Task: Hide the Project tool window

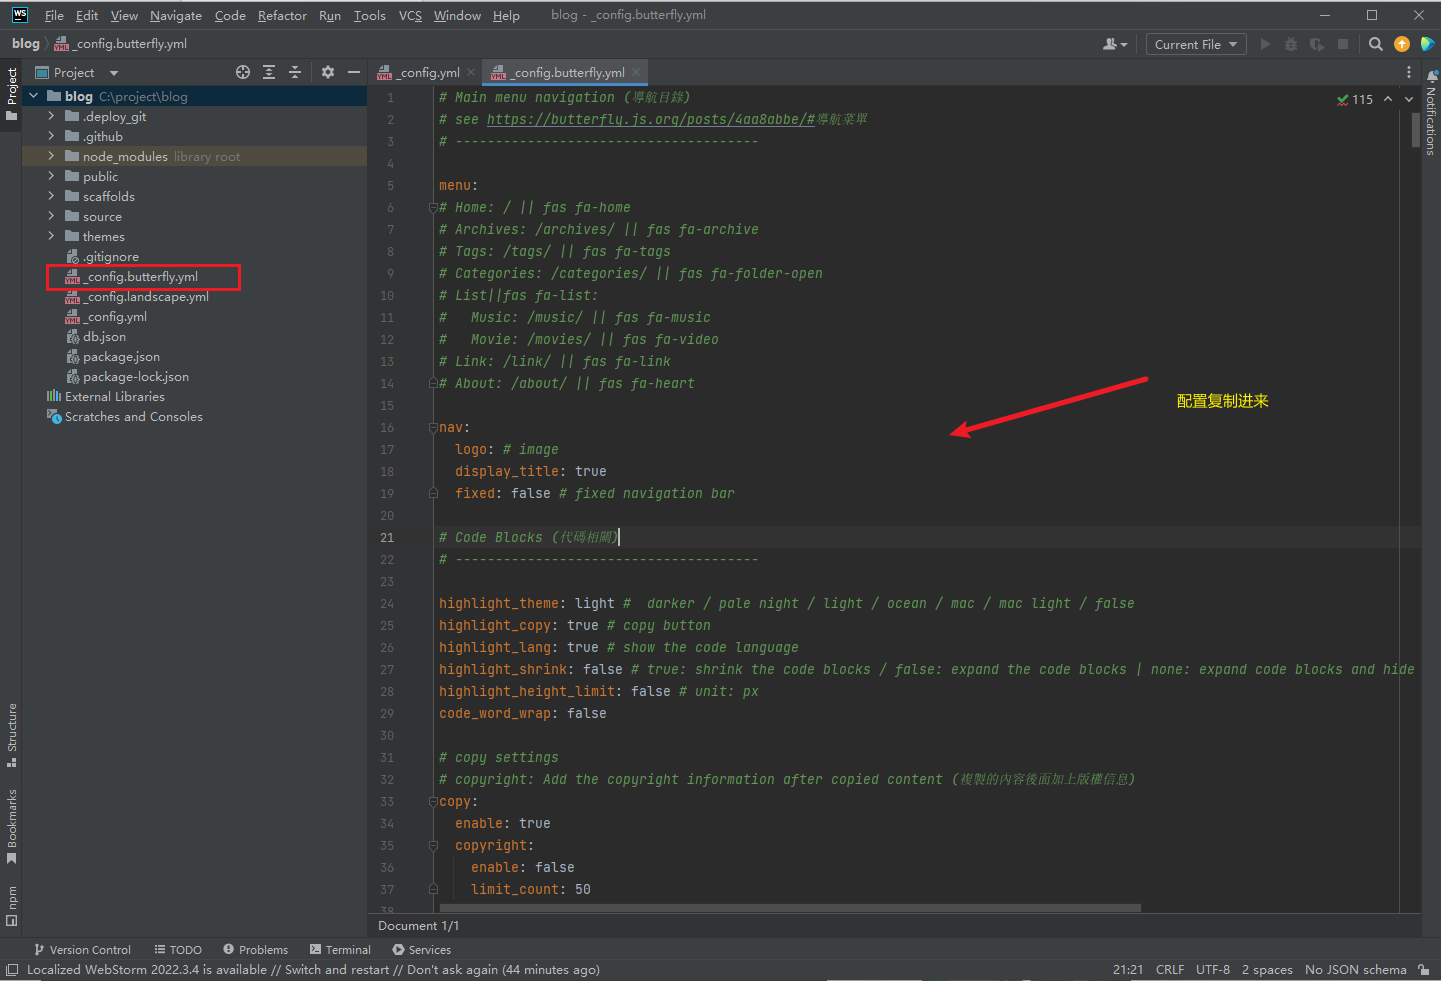Action: [x=353, y=72]
